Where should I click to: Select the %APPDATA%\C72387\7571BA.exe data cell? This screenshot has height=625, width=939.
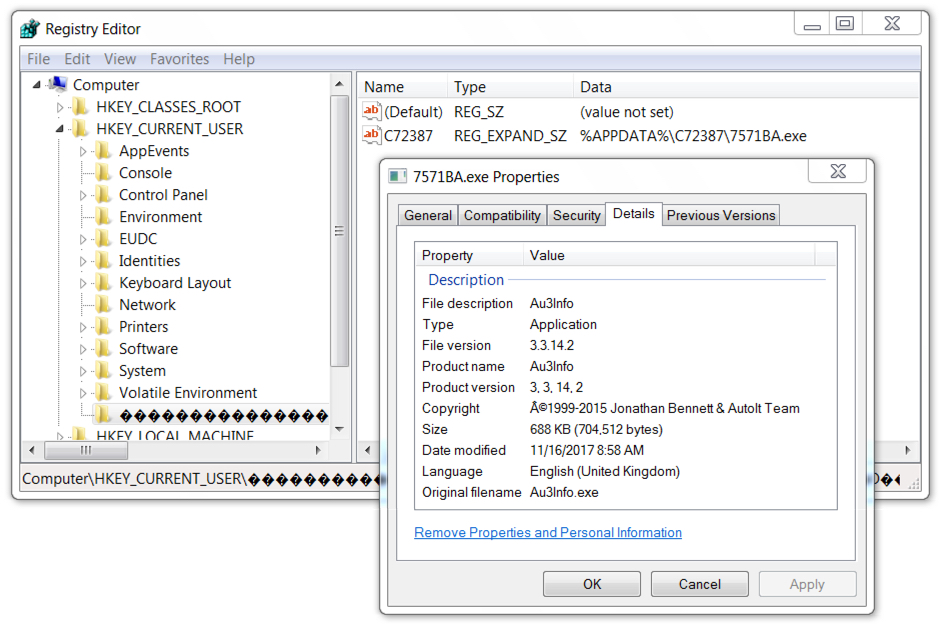pos(693,136)
